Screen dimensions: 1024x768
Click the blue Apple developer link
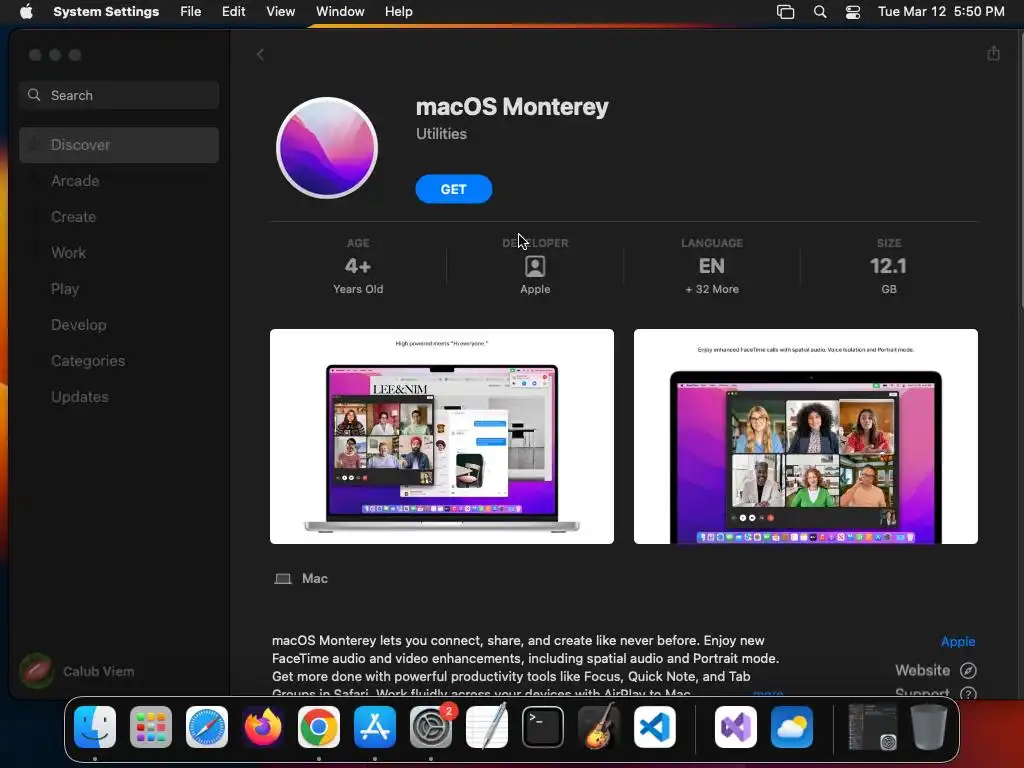click(957, 641)
